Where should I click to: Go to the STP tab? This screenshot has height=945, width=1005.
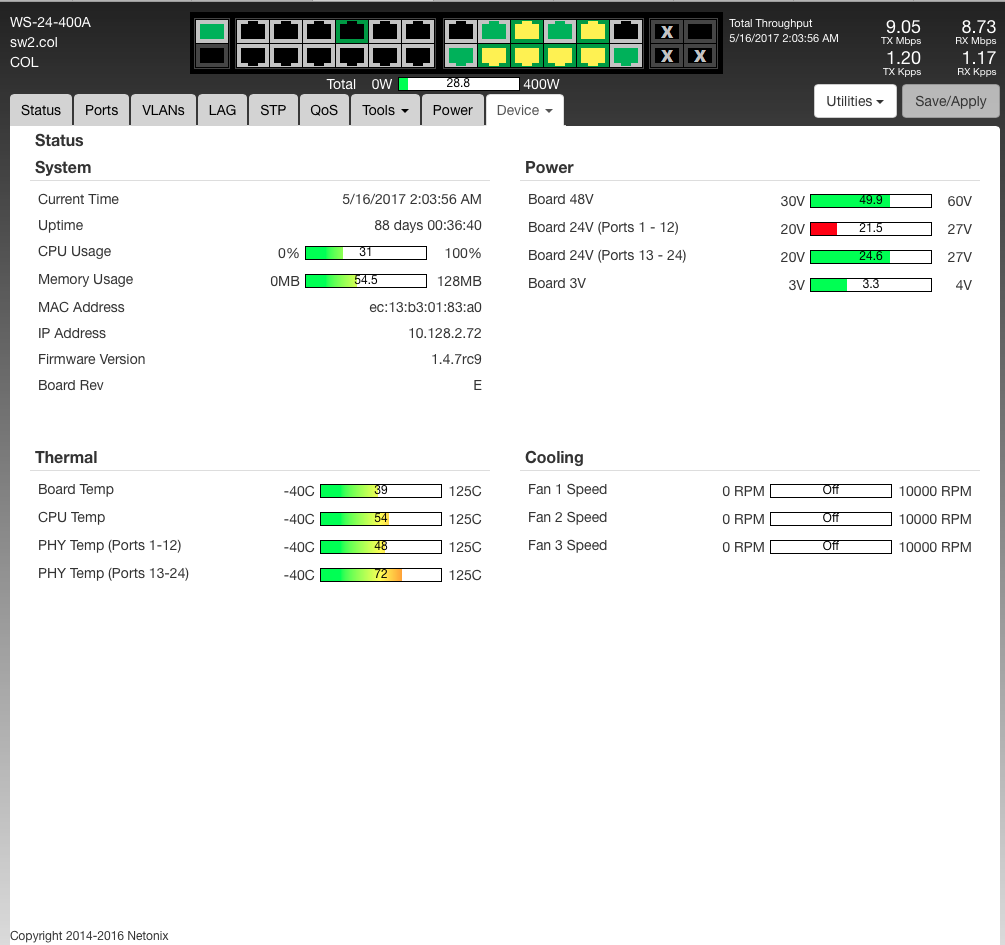273,110
